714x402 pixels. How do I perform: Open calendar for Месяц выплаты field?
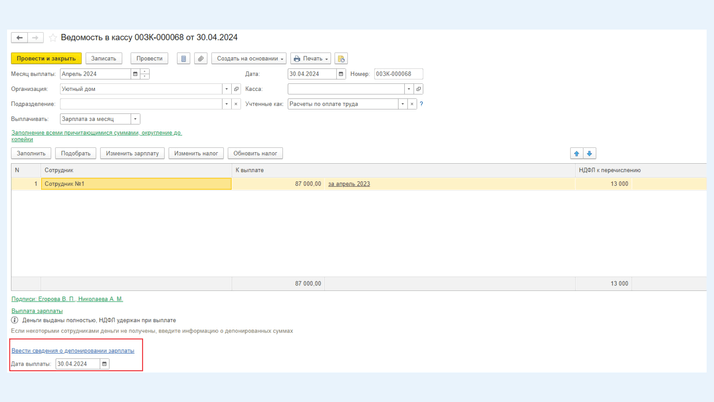(x=135, y=74)
